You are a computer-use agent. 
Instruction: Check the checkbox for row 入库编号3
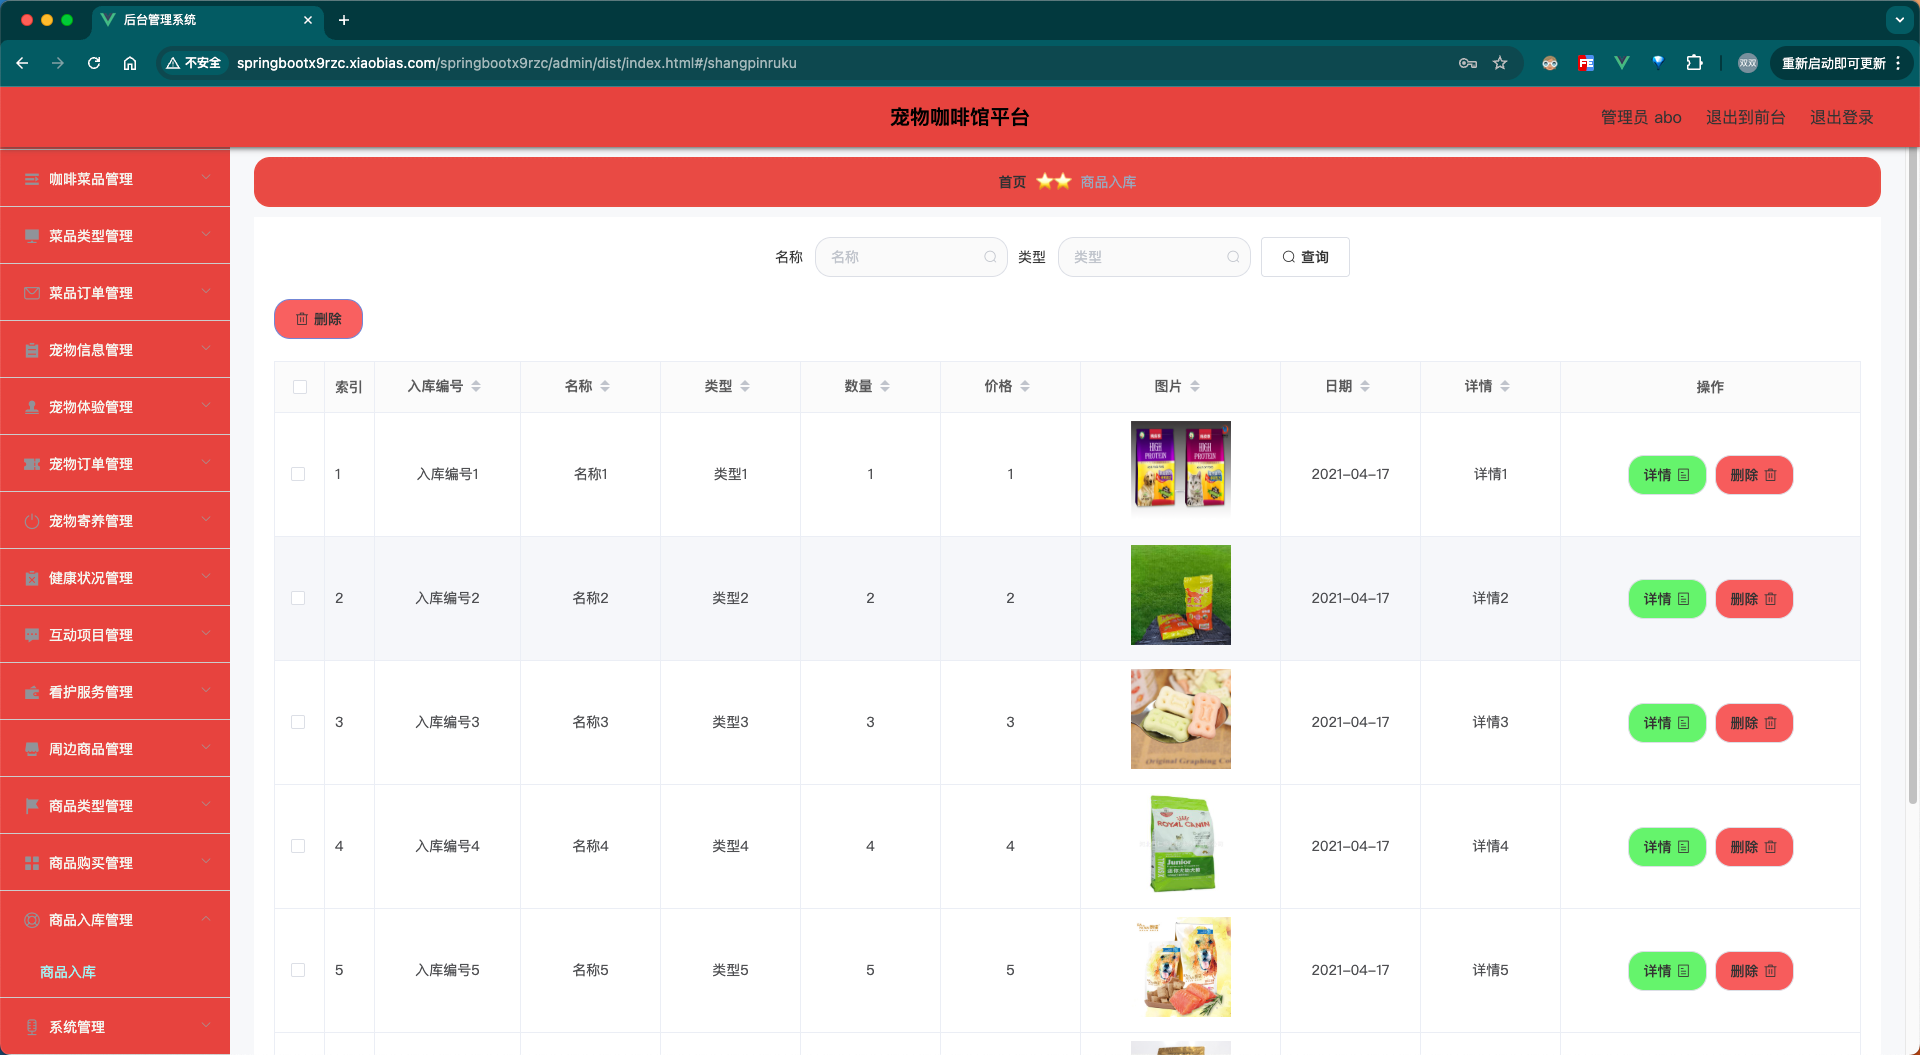pos(298,722)
